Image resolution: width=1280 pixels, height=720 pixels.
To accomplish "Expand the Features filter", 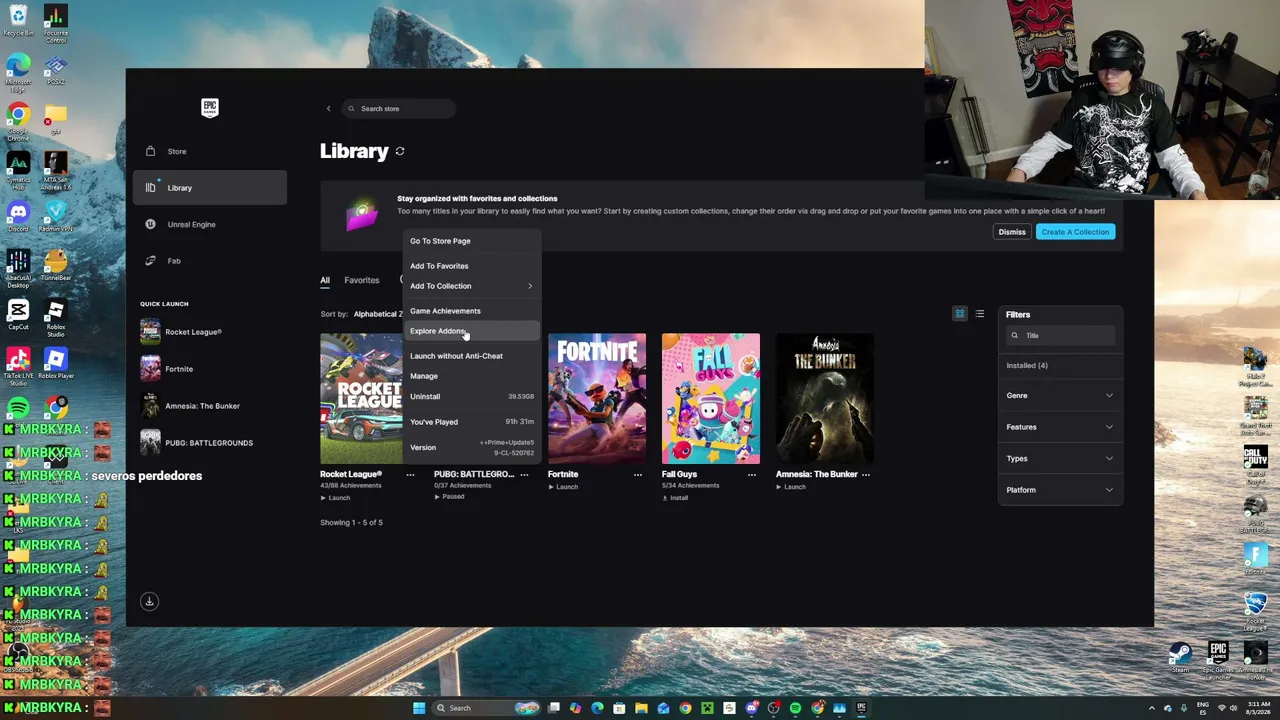I will [x=1060, y=427].
